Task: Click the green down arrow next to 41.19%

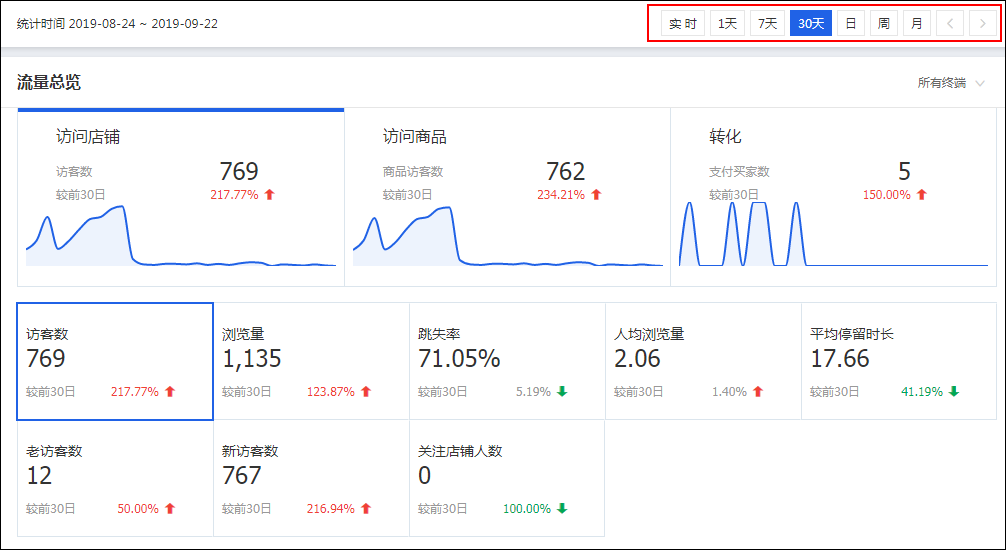Action: (x=954, y=392)
